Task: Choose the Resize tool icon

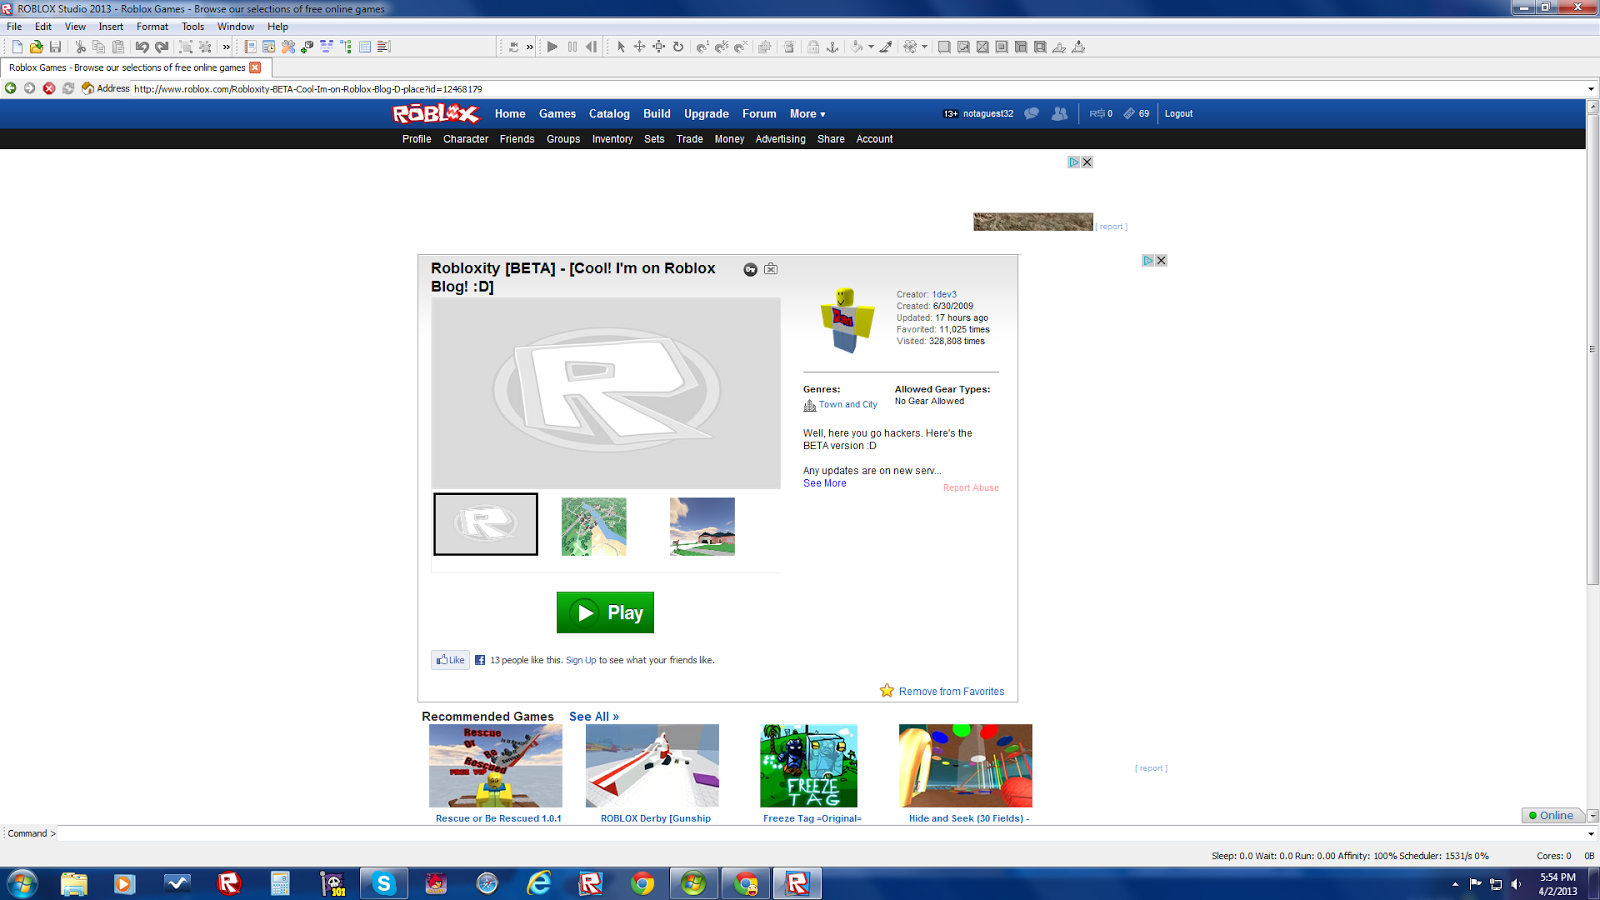Action: pos(659,47)
